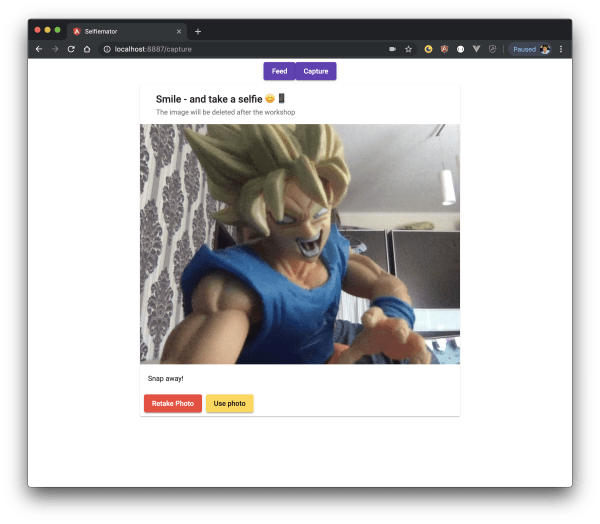Select the Selfiemator browser tab
The image size is (600, 524).
[127, 31]
